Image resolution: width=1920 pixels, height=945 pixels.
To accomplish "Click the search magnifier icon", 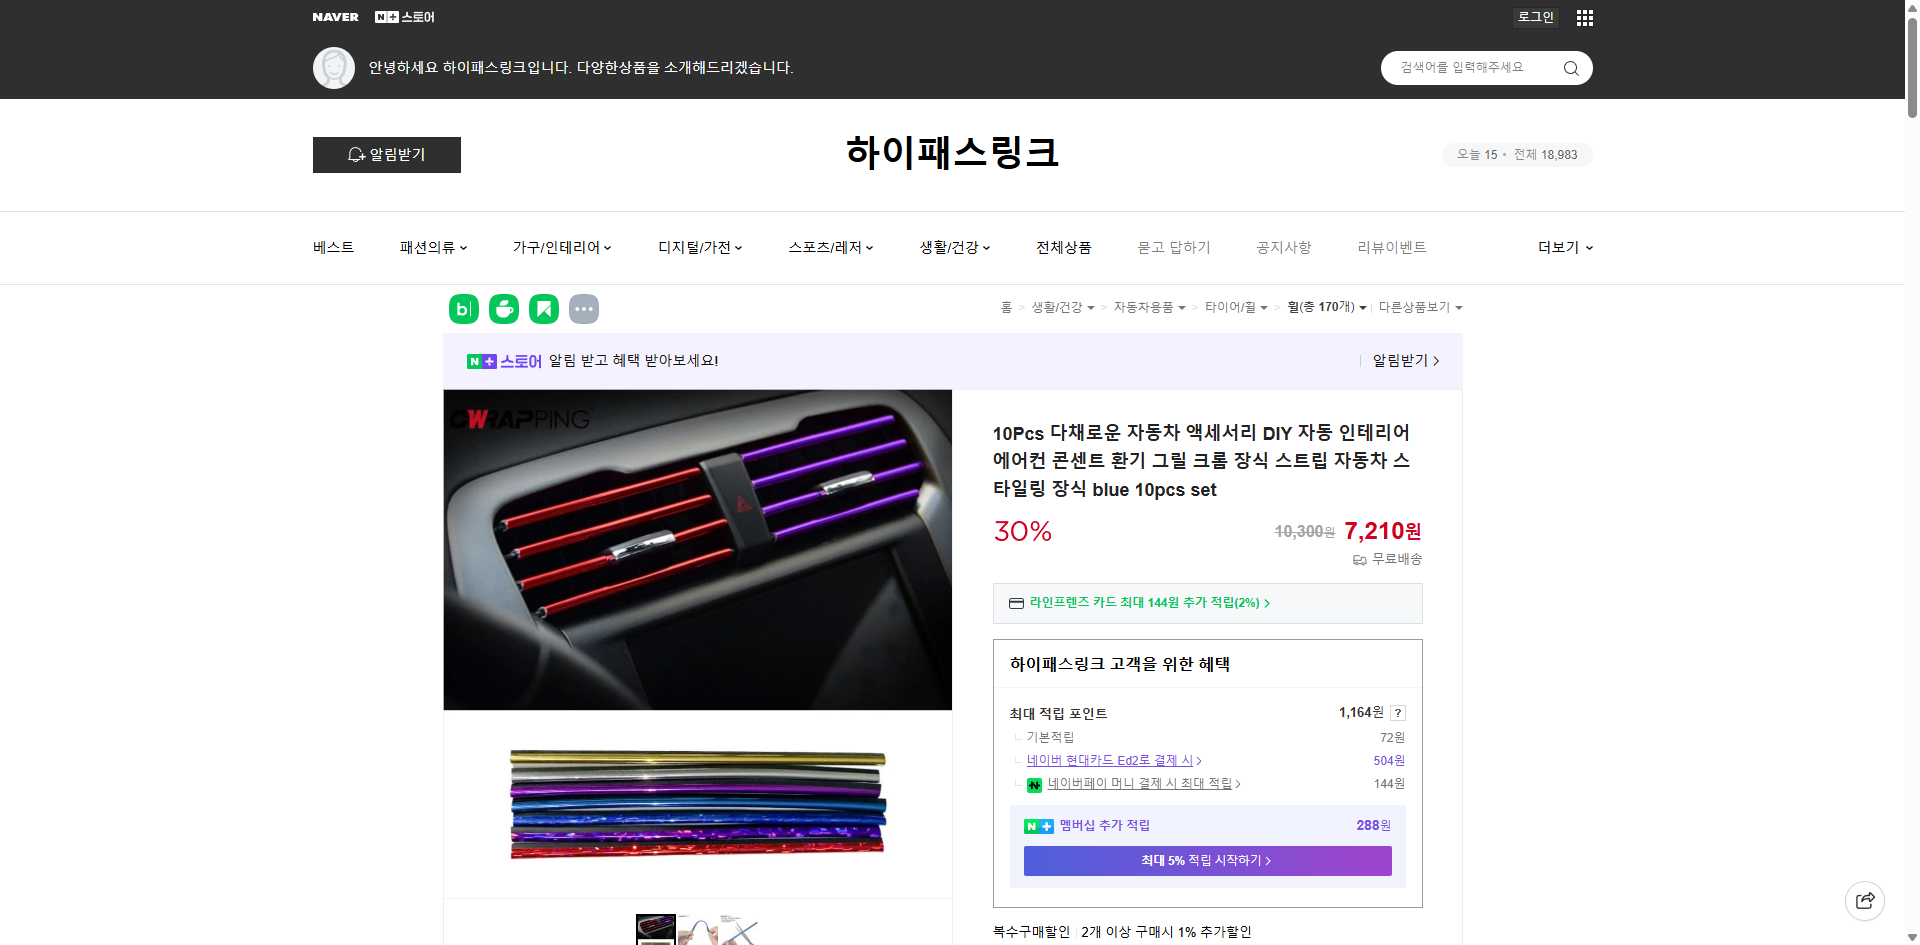I will 1570,67.
